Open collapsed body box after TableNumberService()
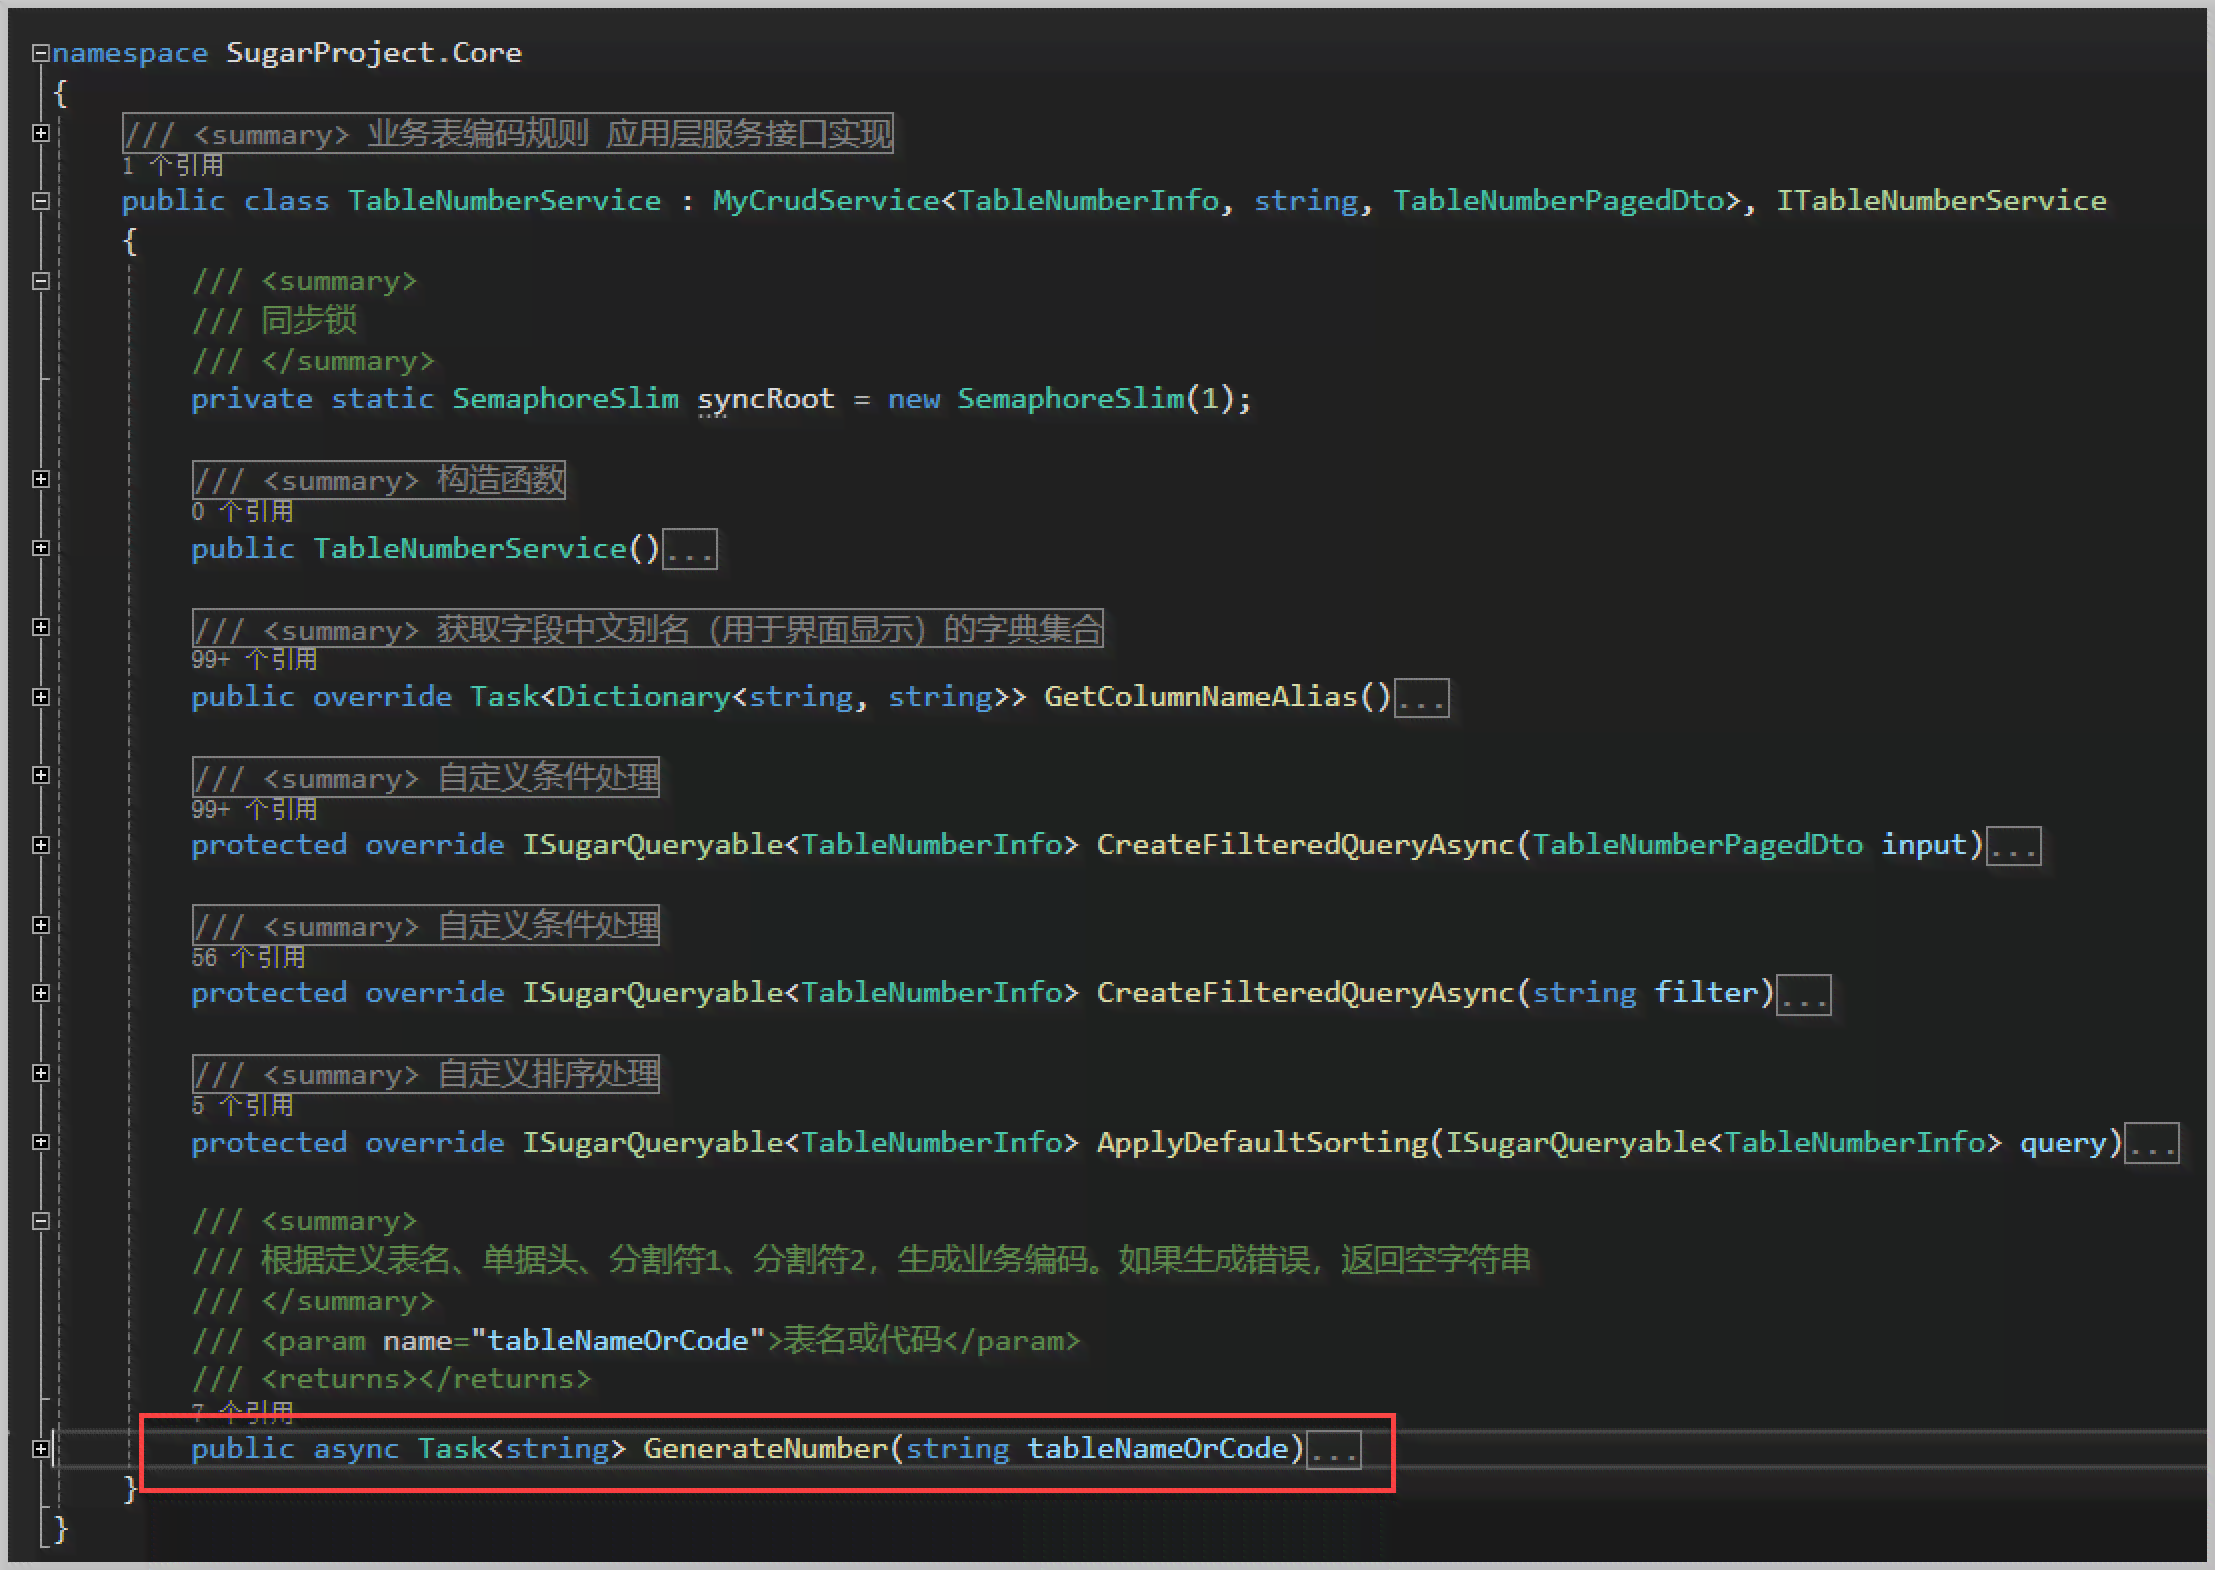This screenshot has height=1570, width=2215. point(691,549)
